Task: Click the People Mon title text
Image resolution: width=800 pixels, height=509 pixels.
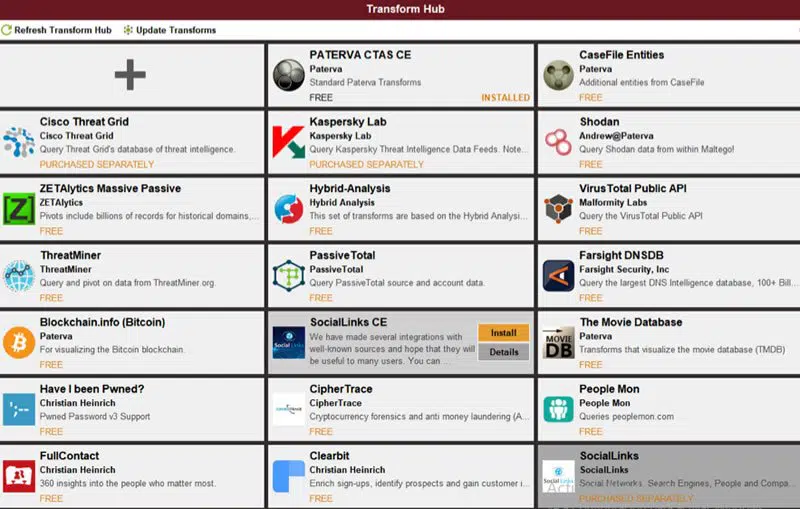Action: tap(609, 389)
